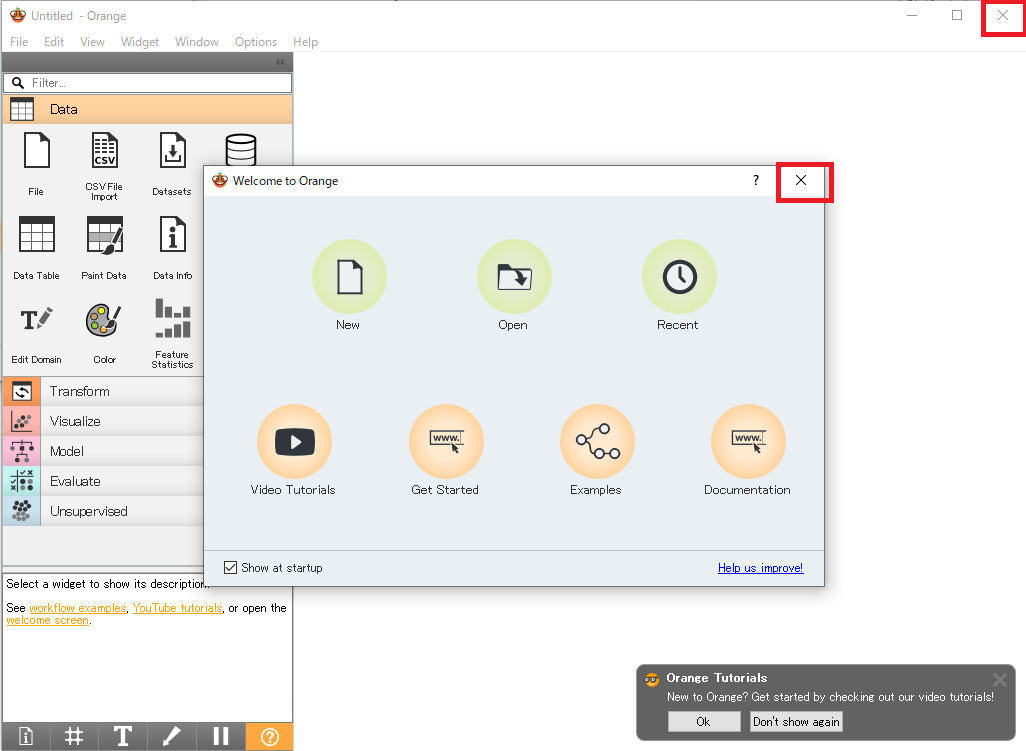Uncheck Show at startup checkbox

[x=231, y=568]
